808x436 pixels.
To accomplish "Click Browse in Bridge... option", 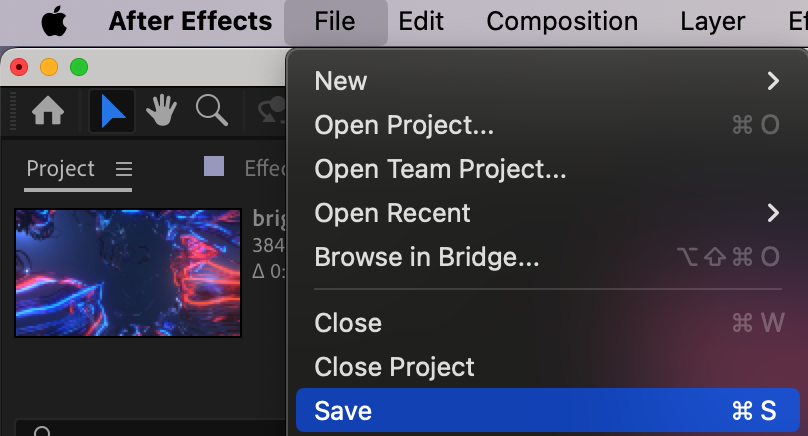I will [x=427, y=257].
